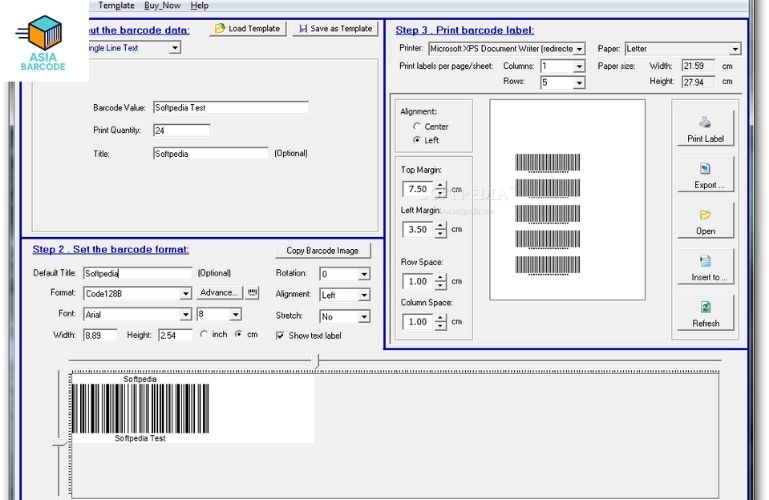769x500 pixels.
Task: Click the Print Quantity field
Action: 181,130
